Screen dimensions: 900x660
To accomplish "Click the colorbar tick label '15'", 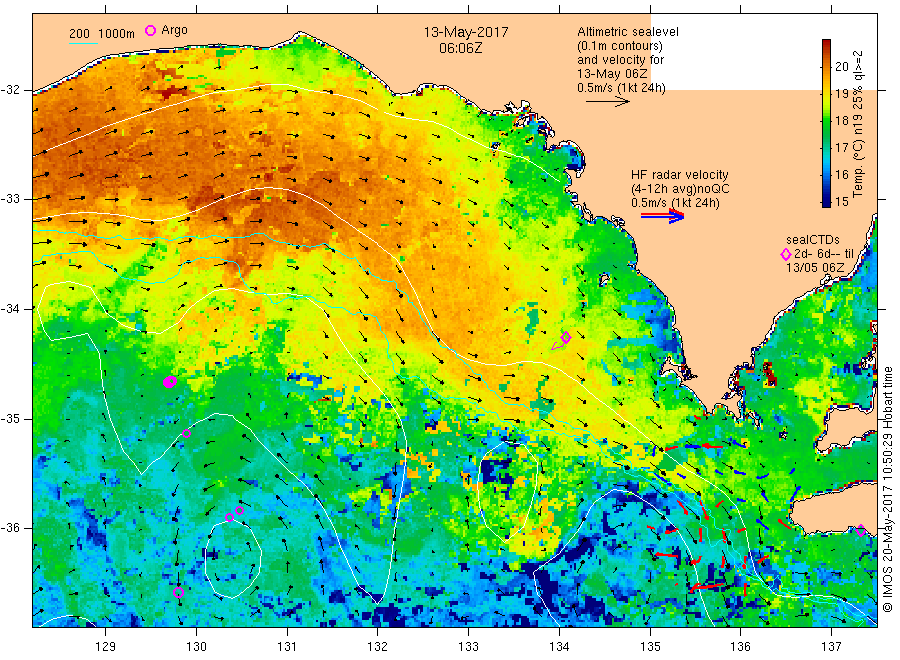I will click(841, 201).
